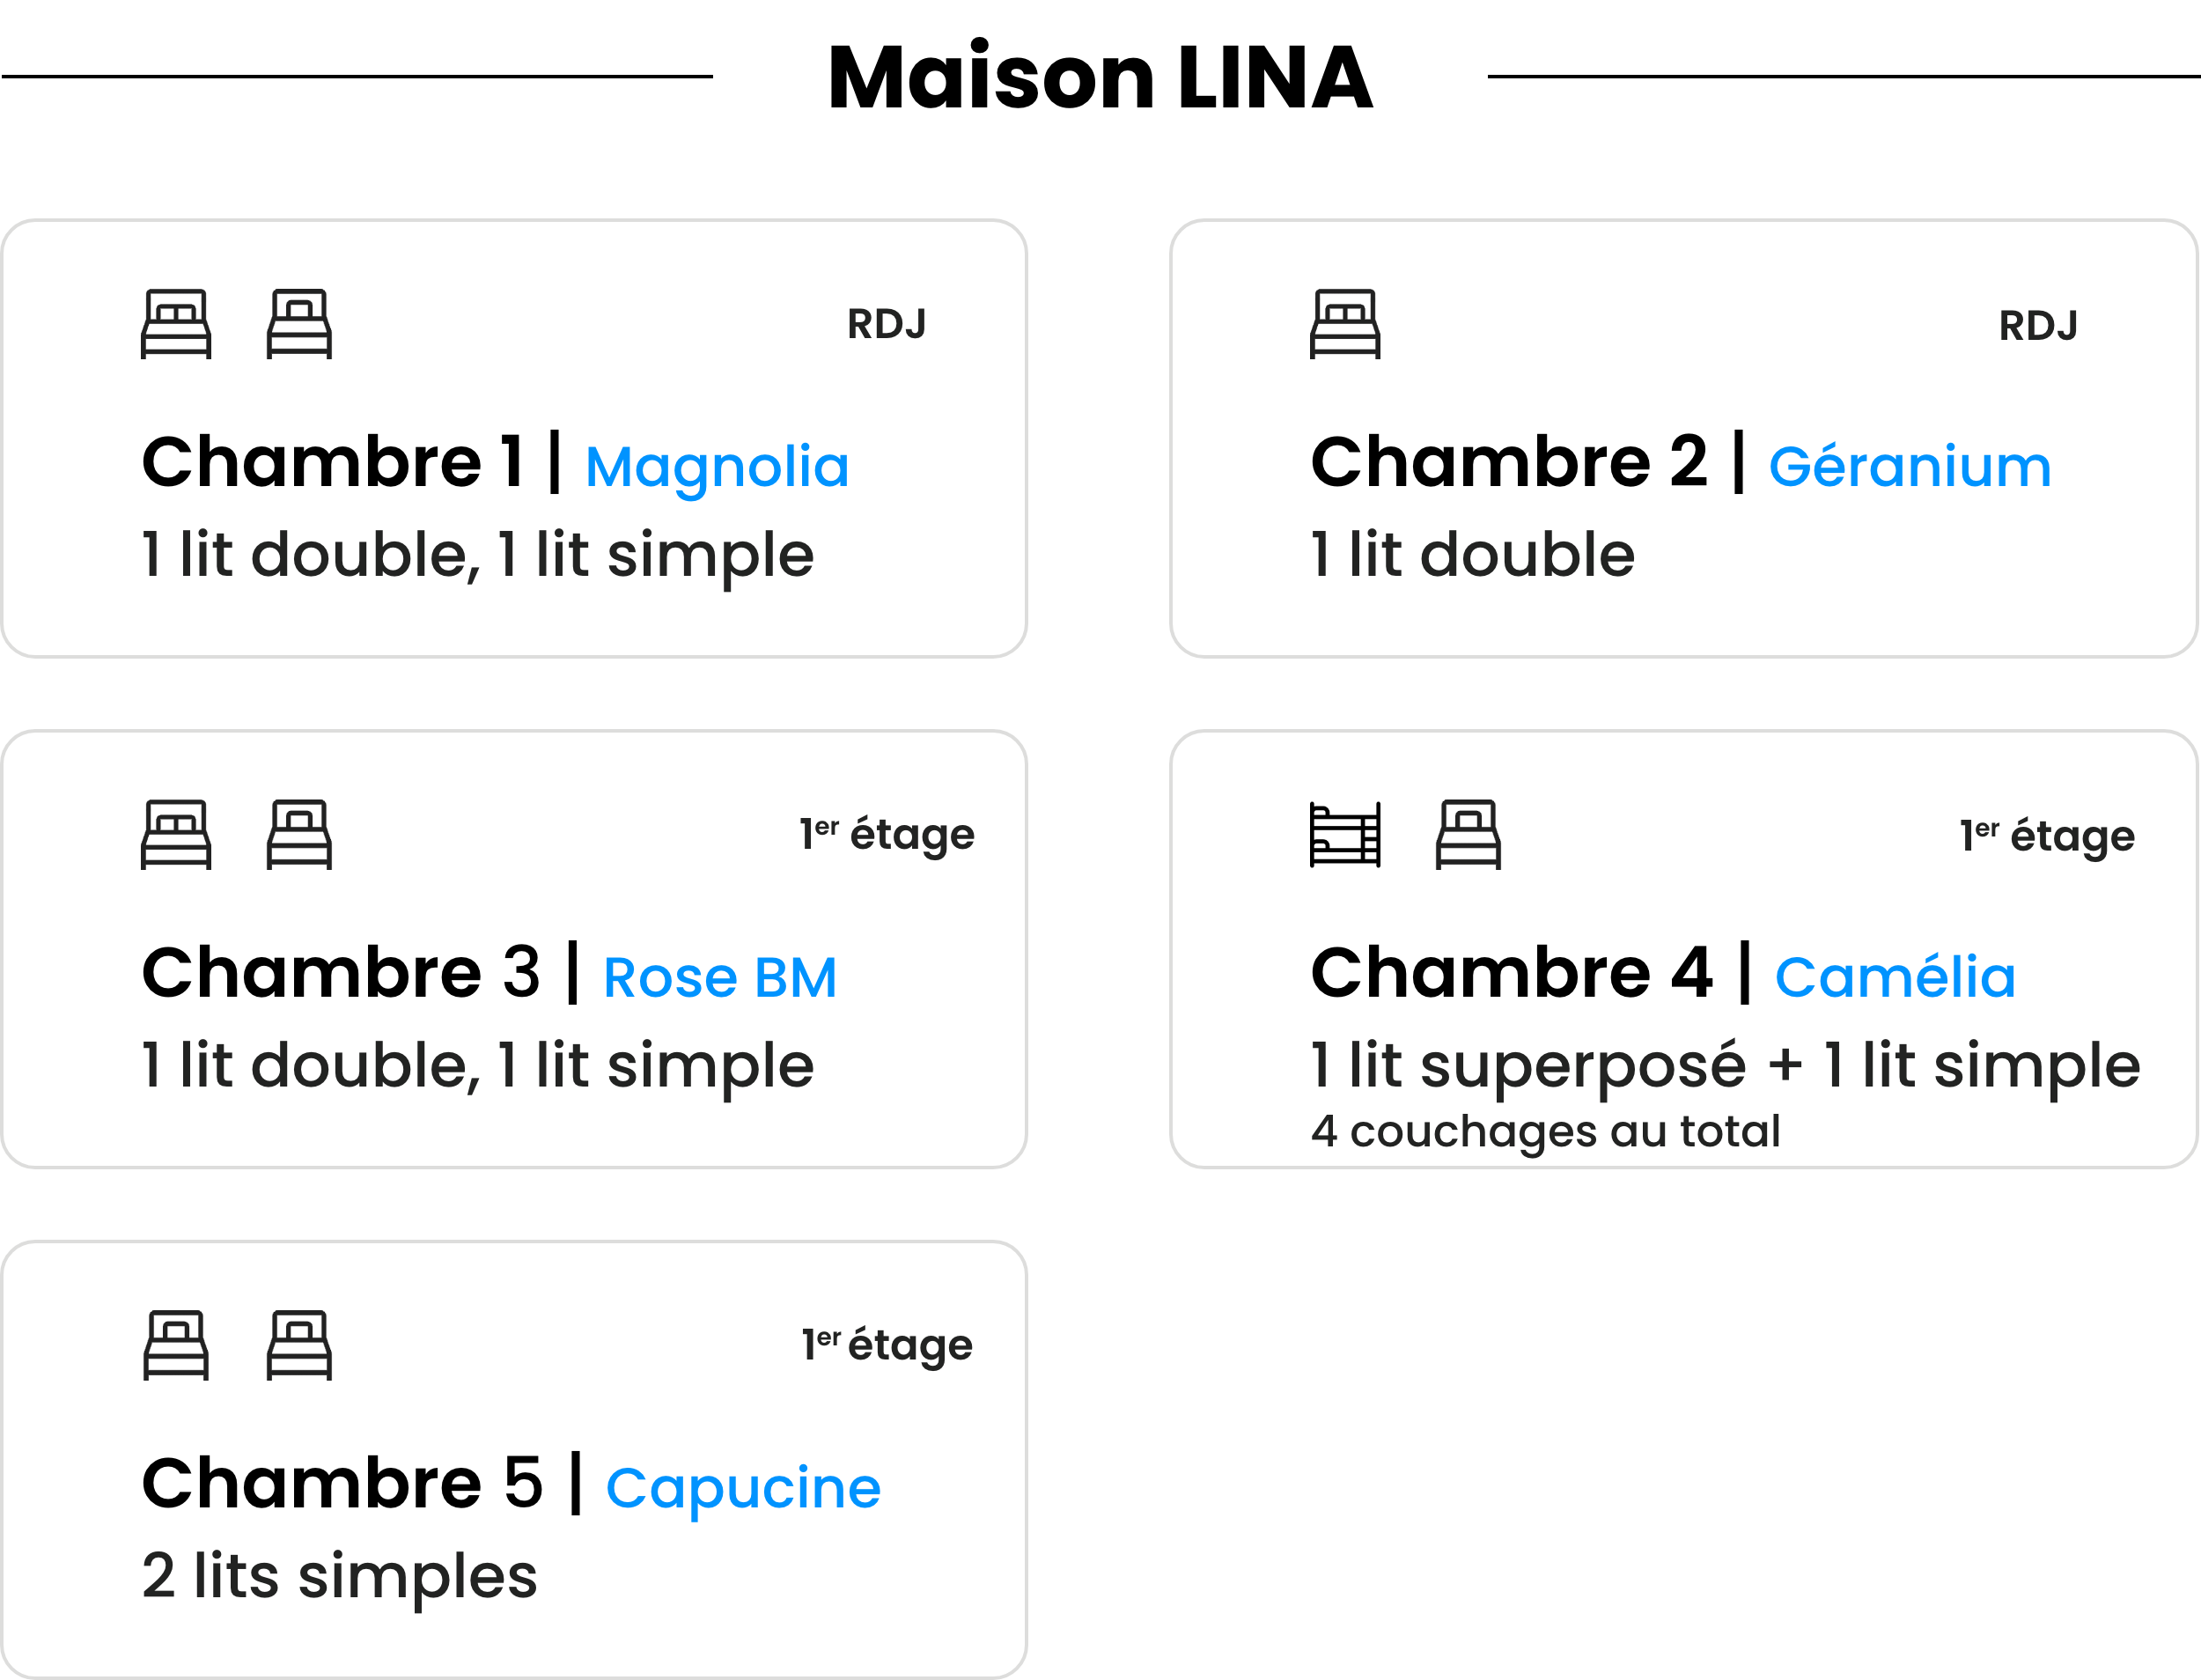Click the RDJ label on Chambre 2
The height and width of the screenshot is (1680, 2201).
pos(2038,326)
